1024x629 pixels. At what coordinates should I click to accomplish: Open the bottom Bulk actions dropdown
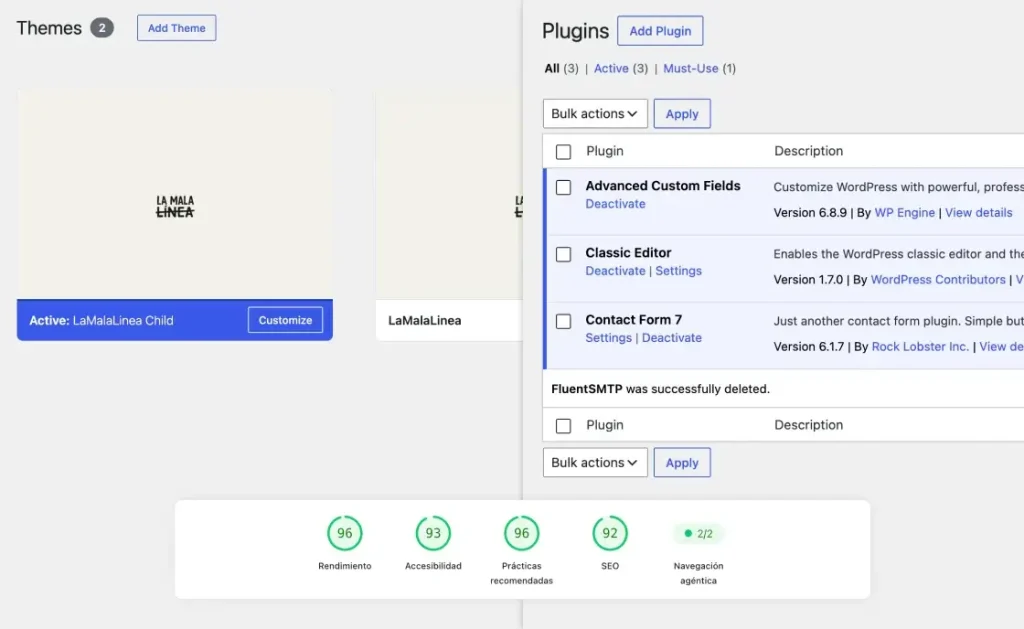[x=595, y=462]
